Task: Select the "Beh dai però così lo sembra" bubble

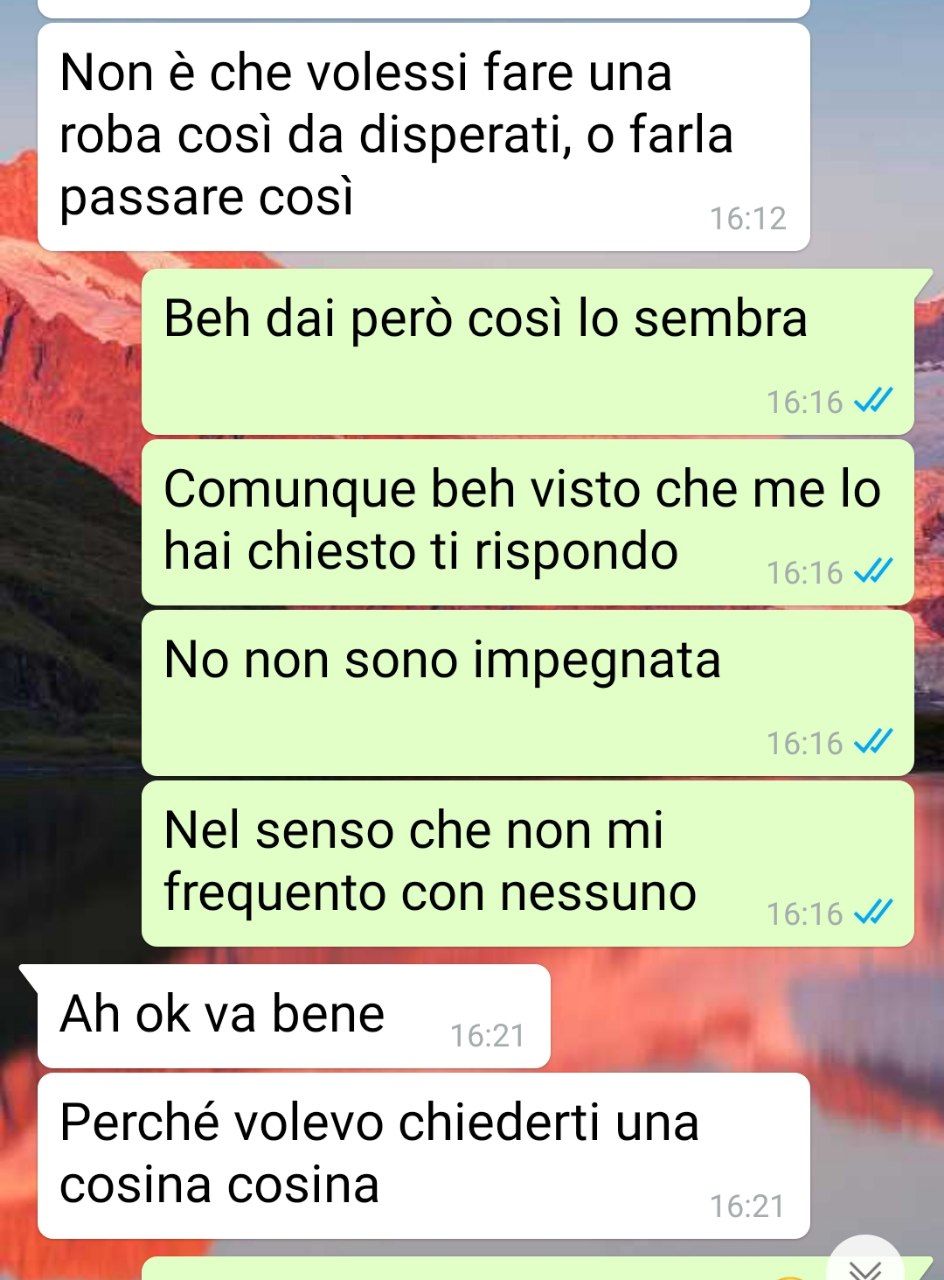Action: (x=528, y=351)
